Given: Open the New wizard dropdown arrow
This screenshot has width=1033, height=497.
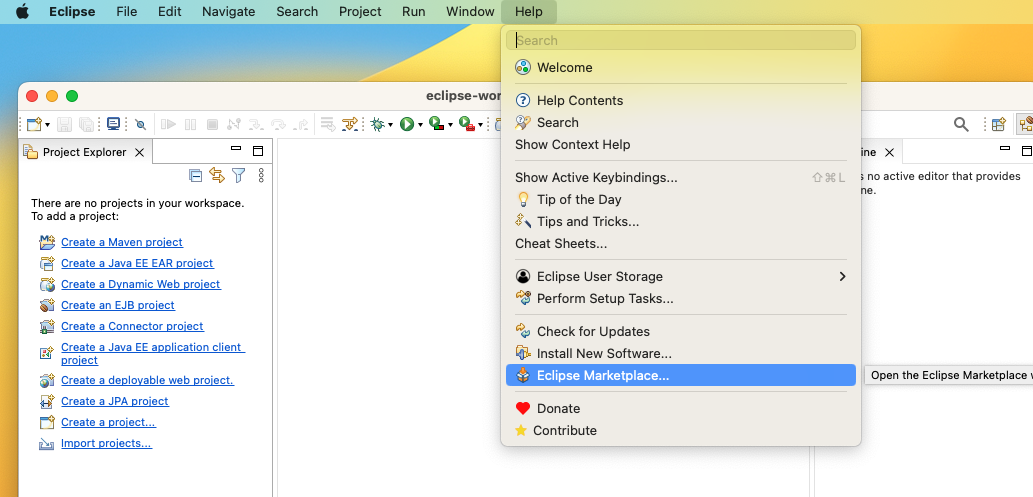Looking at the screenshot, I should click(47, 125).
